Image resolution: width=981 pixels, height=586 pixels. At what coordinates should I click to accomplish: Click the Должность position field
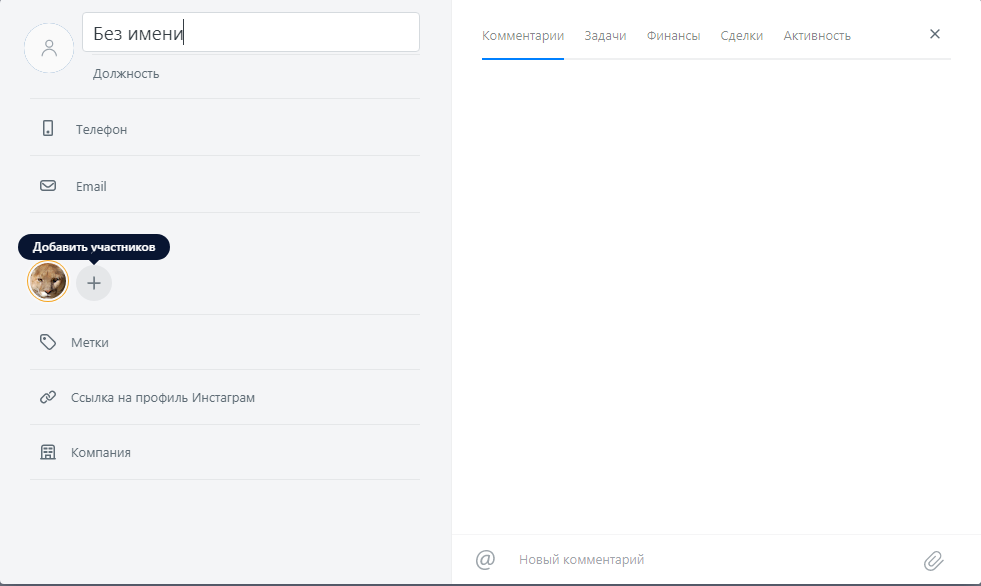(x=126, y=74)
